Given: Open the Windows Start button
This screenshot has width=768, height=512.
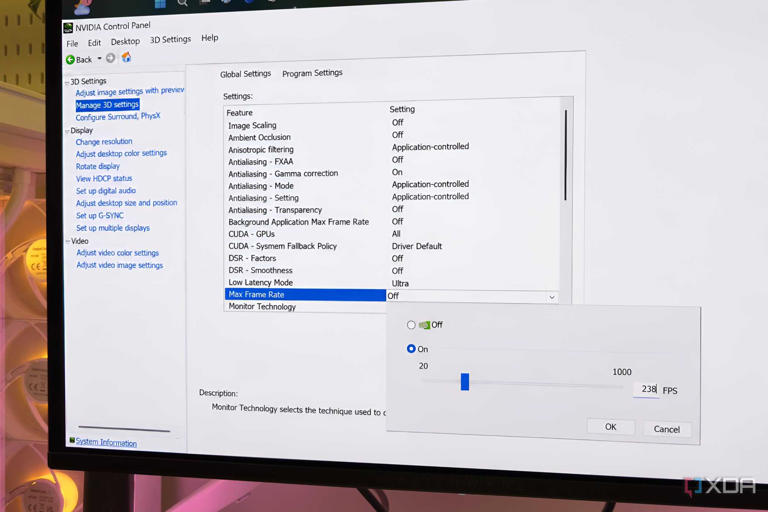Looking at the screenshot, I should pos(160,3).
